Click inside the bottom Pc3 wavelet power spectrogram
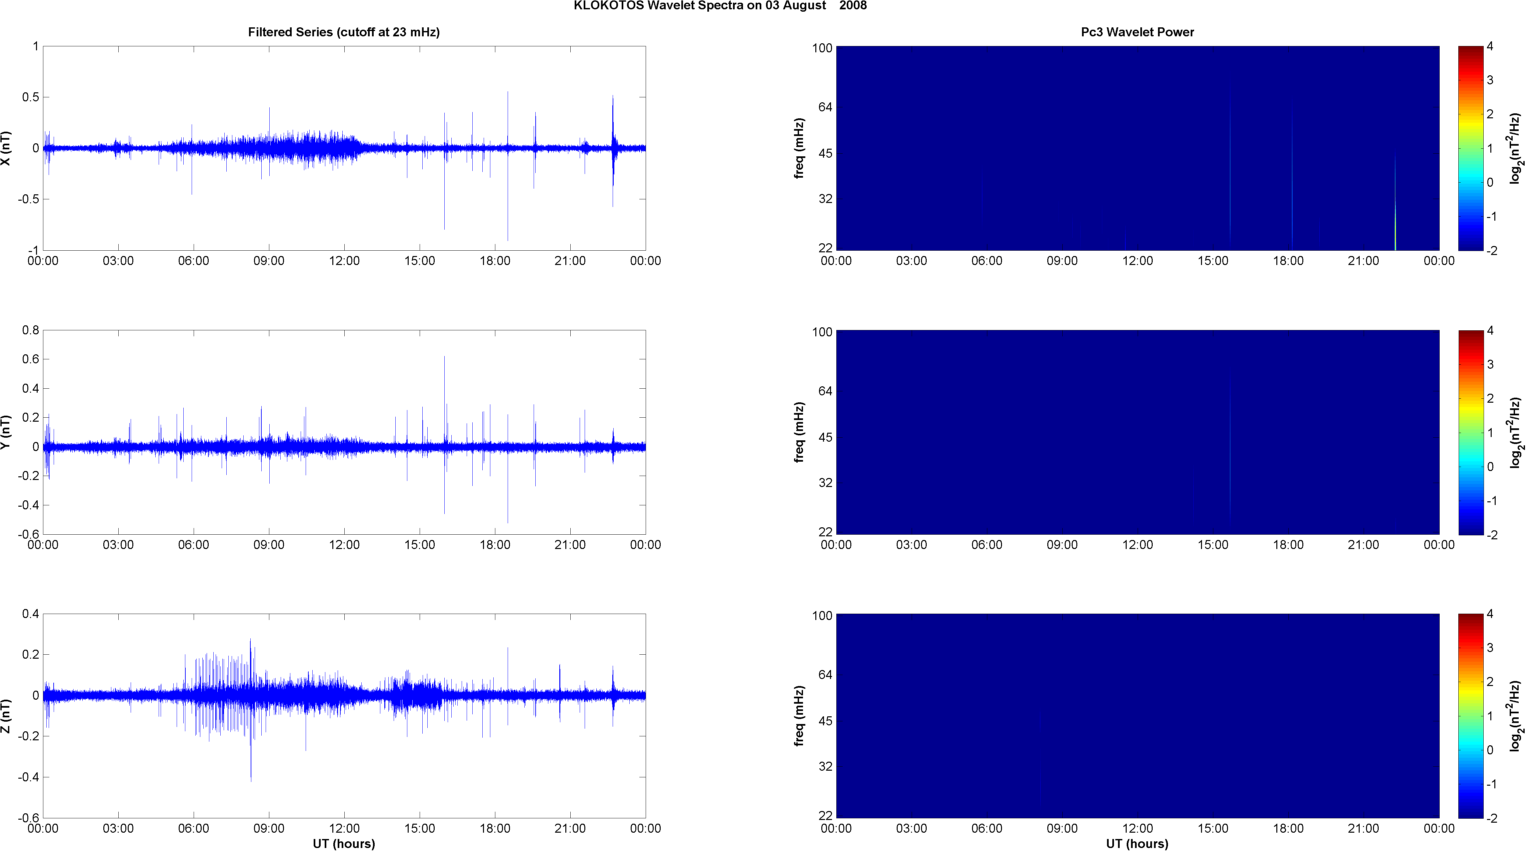Viewport: 1526px width, 851px height. click(1137, 716)
